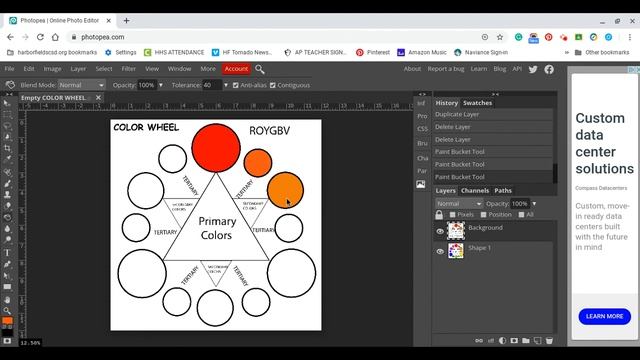Switch to the Swatches tab
Image resolution: width=640 pixels, height=360 pixels.
[477, 103]
